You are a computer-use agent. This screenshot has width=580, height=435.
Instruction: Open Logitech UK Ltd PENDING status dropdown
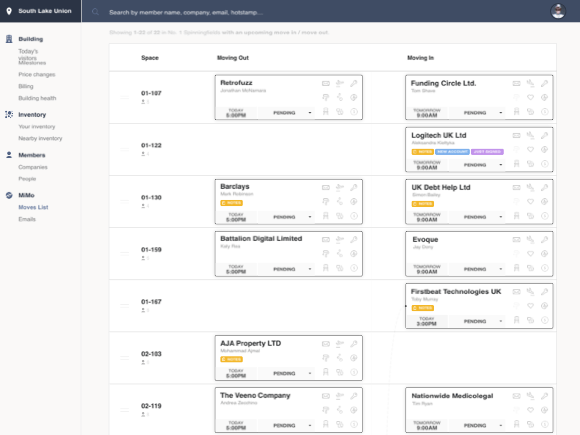[x=477, y=165]
